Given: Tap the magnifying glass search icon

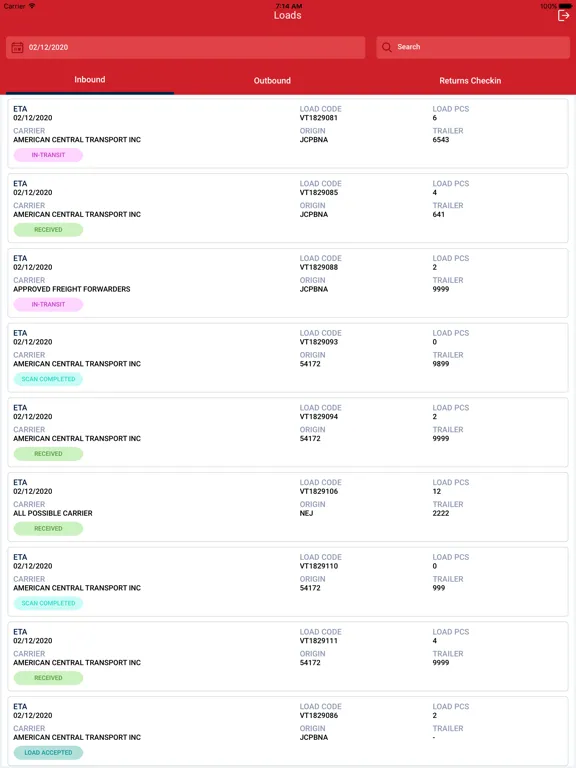Looking at the screenshot, I should coord(386,47).
